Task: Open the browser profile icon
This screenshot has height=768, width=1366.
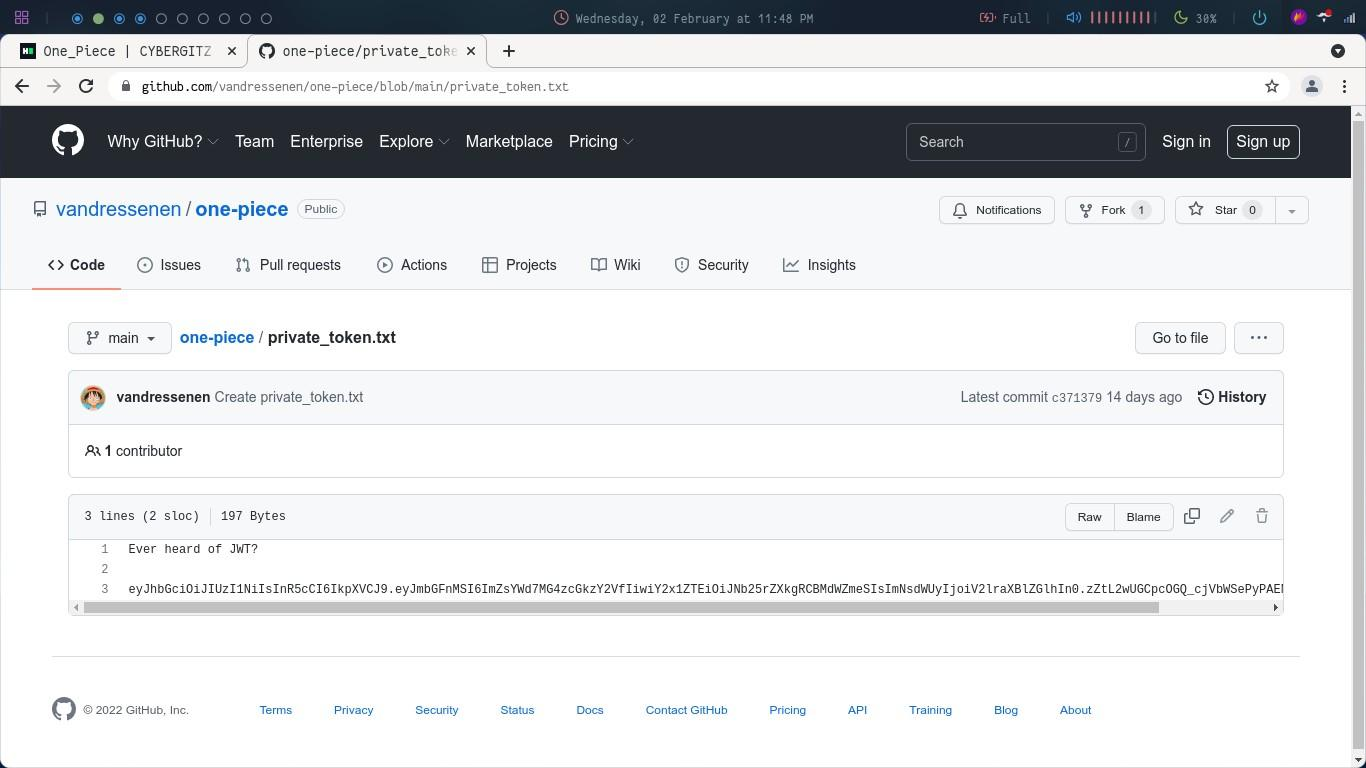Action: [x=1312, y=86]
